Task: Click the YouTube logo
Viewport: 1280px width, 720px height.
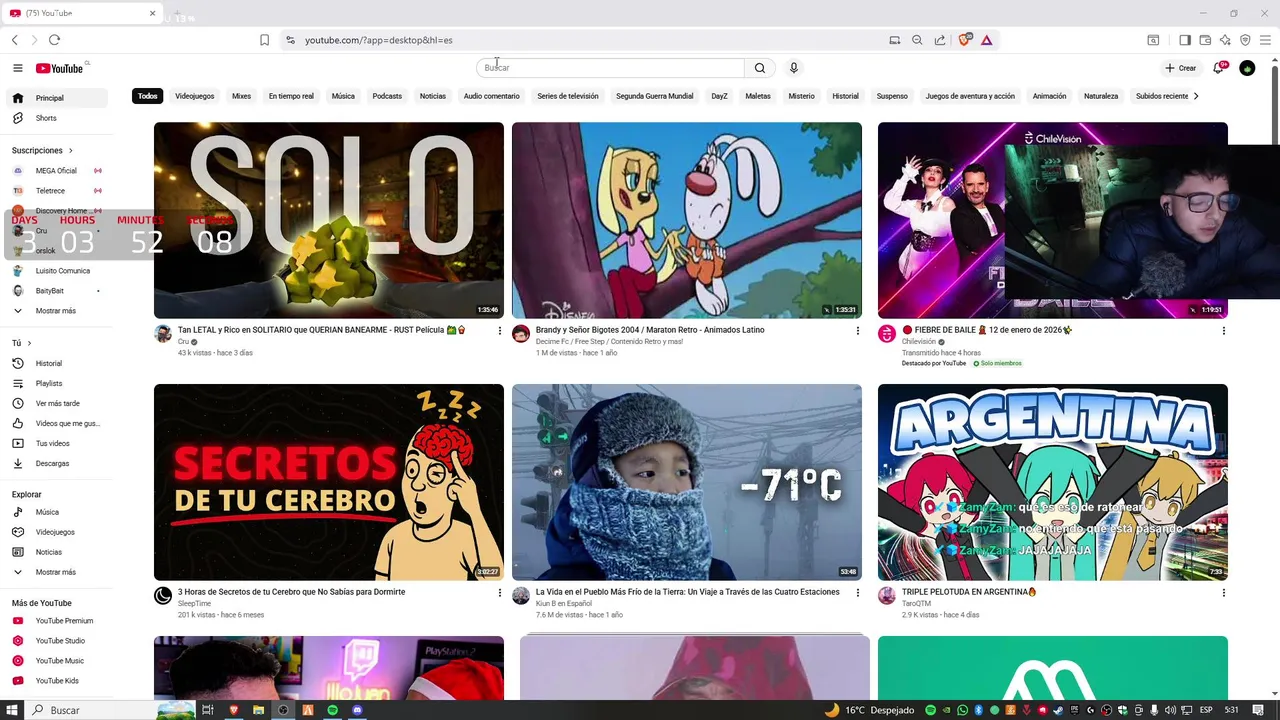Action: pyautogui.click(x=60, y=68)
